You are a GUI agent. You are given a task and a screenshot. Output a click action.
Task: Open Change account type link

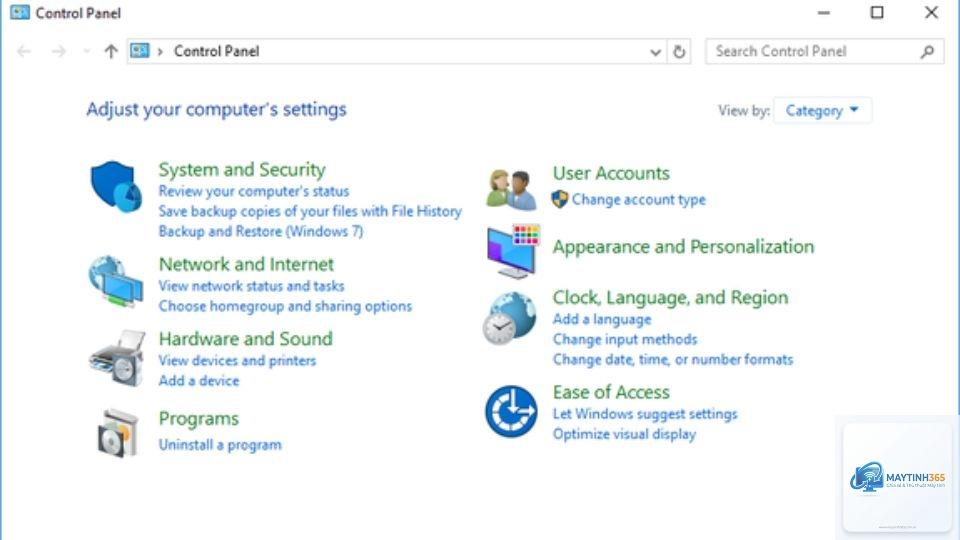(639, 200)
